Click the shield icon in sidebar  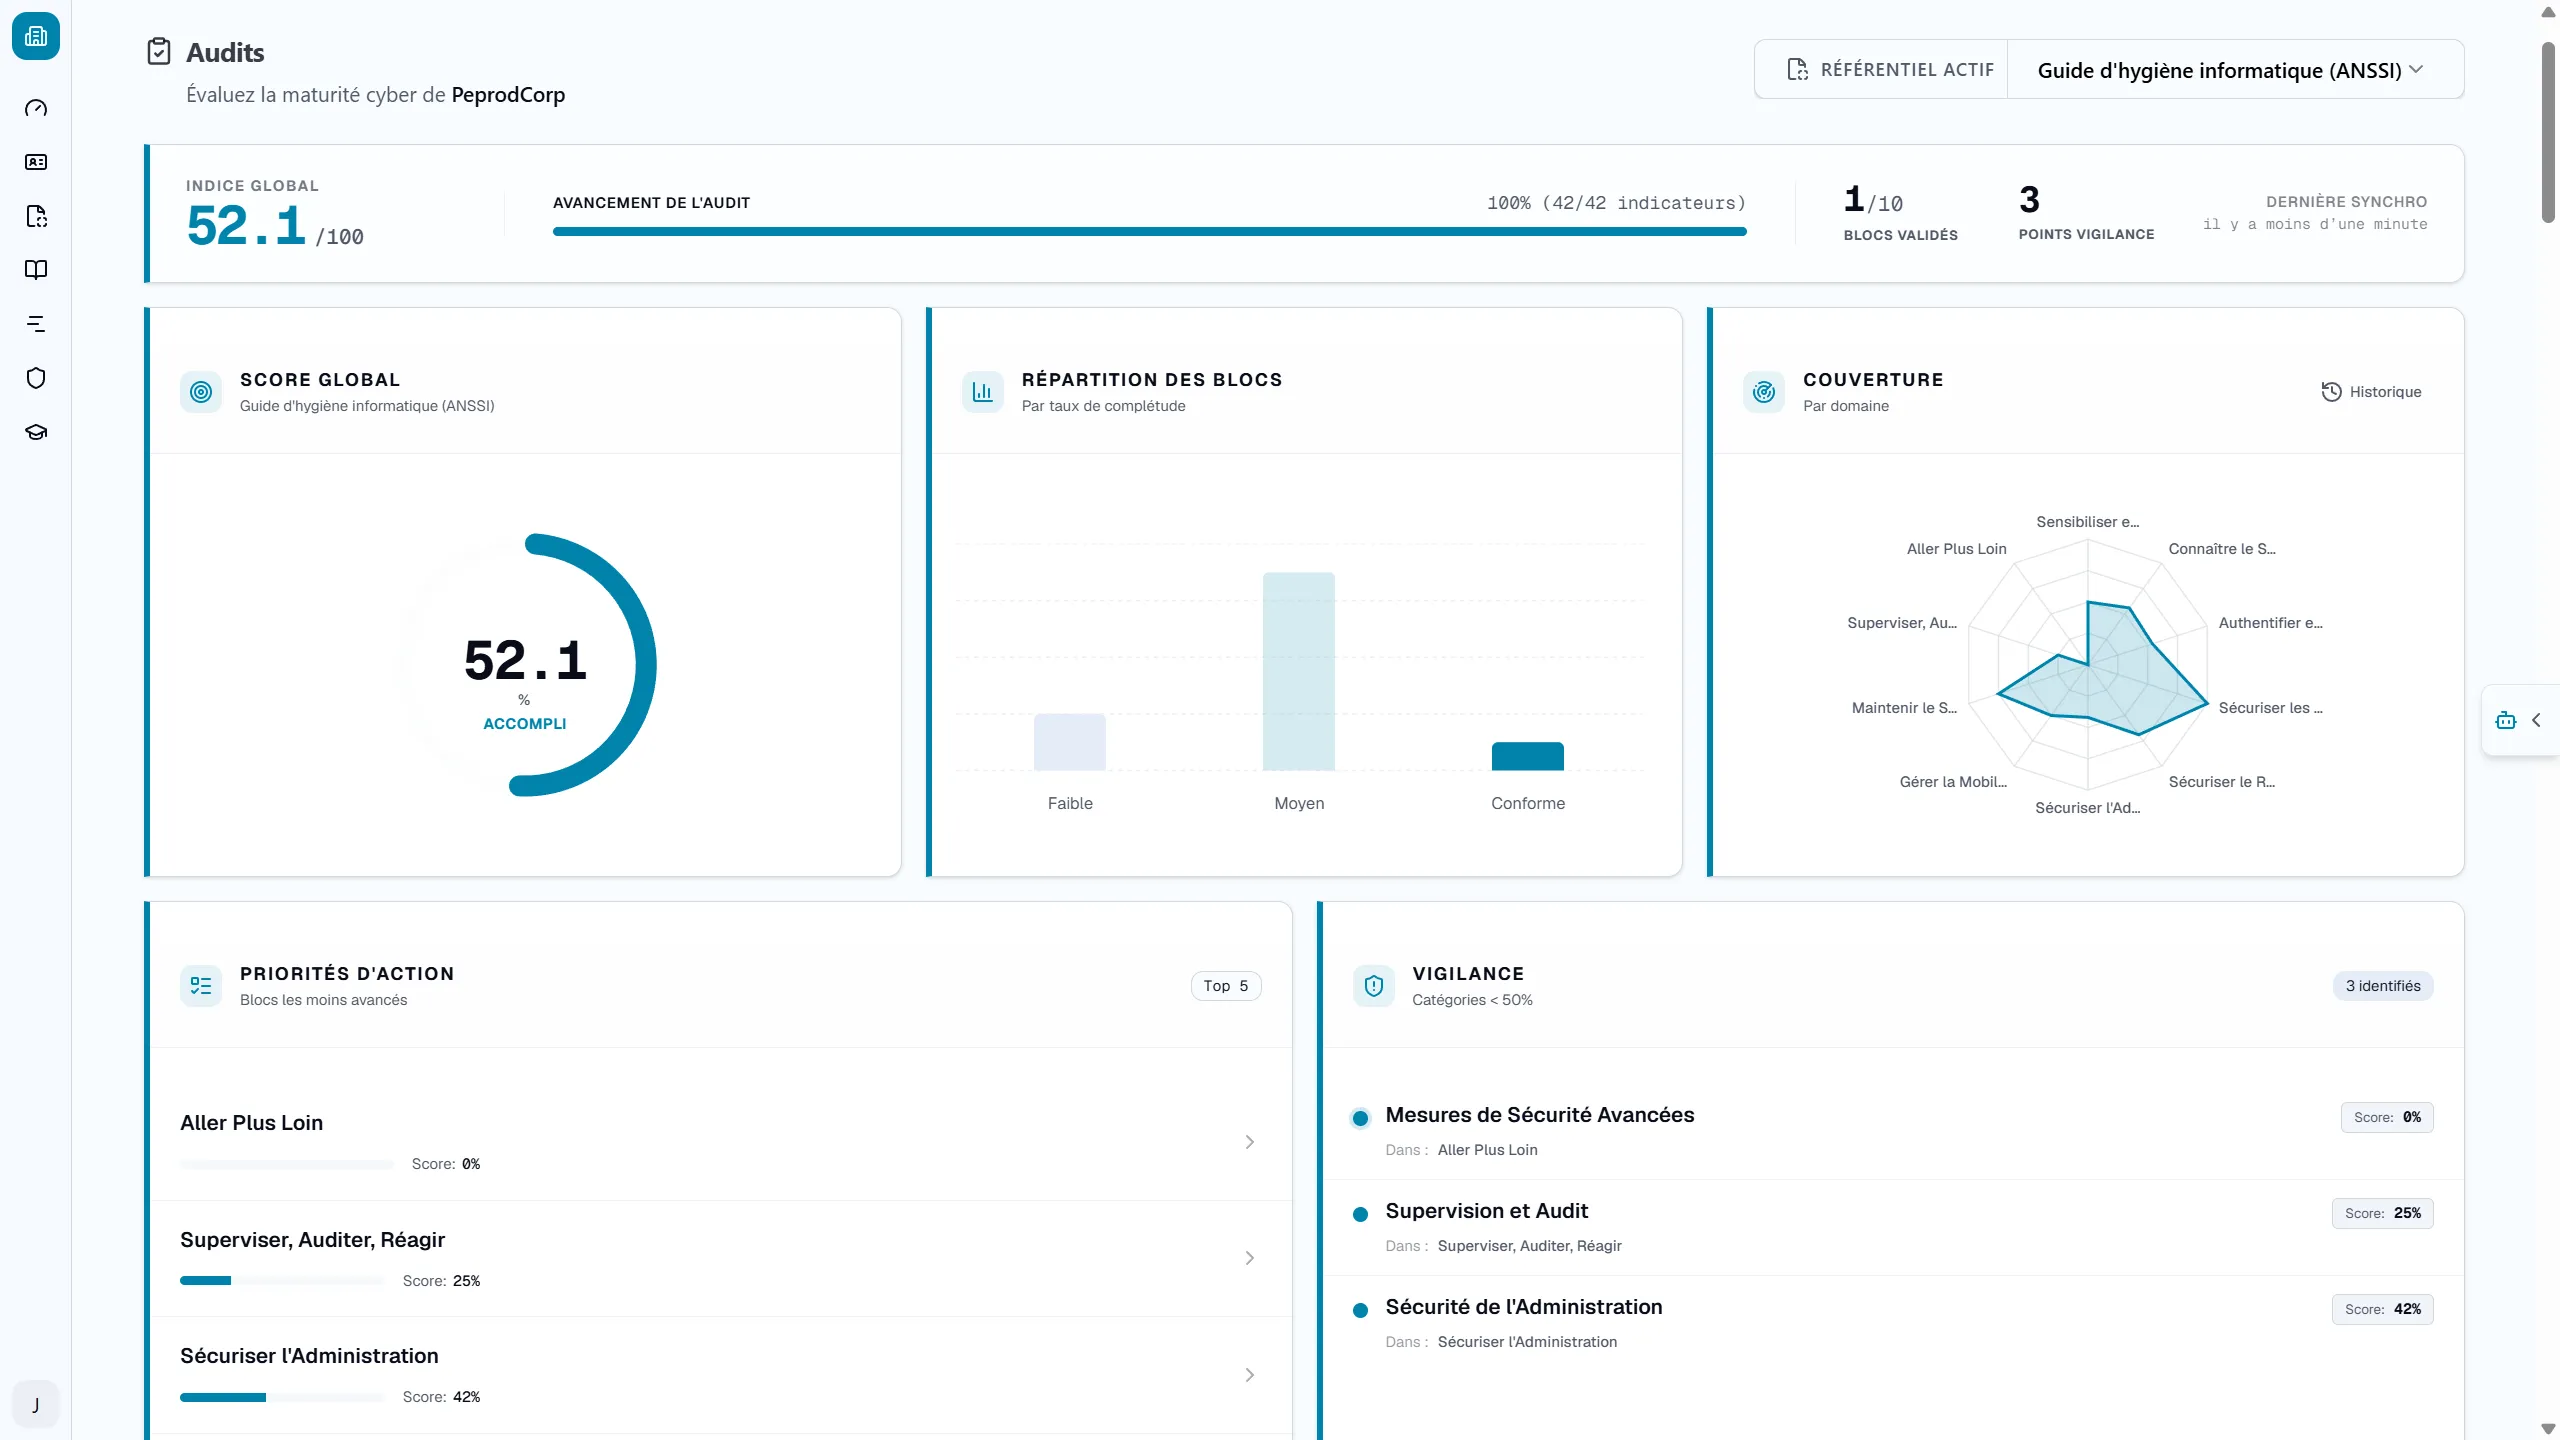pyautogui.click(x=36, y=378)
